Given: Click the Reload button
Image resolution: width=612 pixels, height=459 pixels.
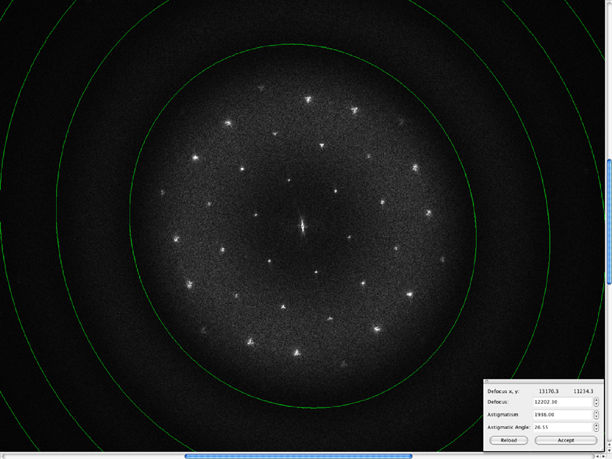Looking at the screenshot, I should 509,440.
